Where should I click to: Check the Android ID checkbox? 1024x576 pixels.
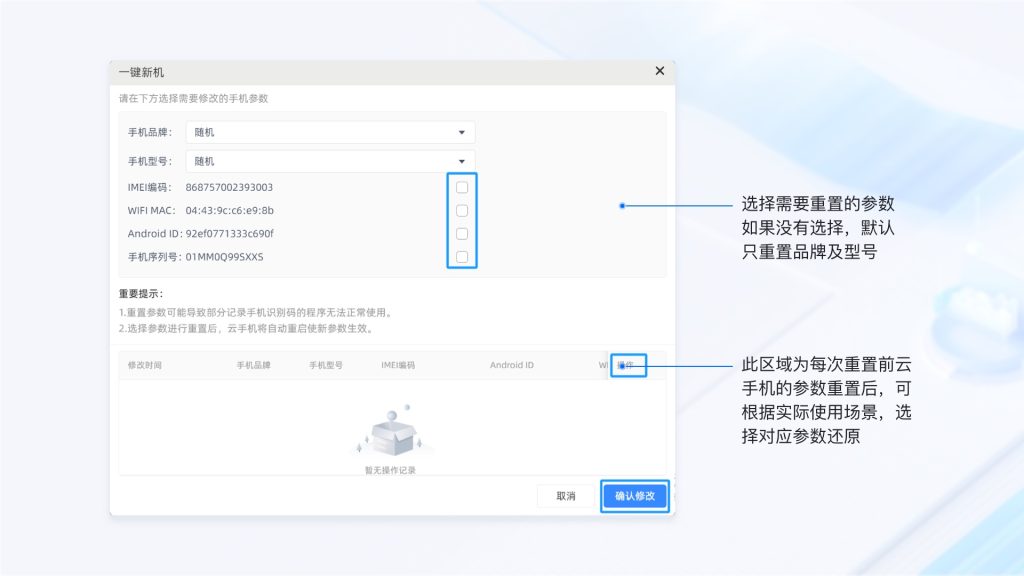click(x=462, y=234)
